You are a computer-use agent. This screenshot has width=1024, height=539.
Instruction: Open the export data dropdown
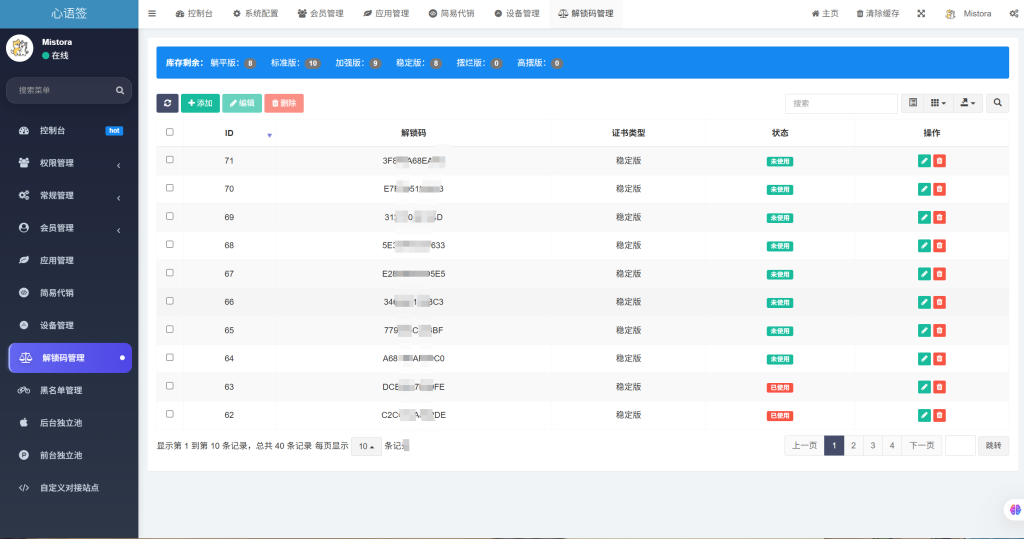coord(968,103)
